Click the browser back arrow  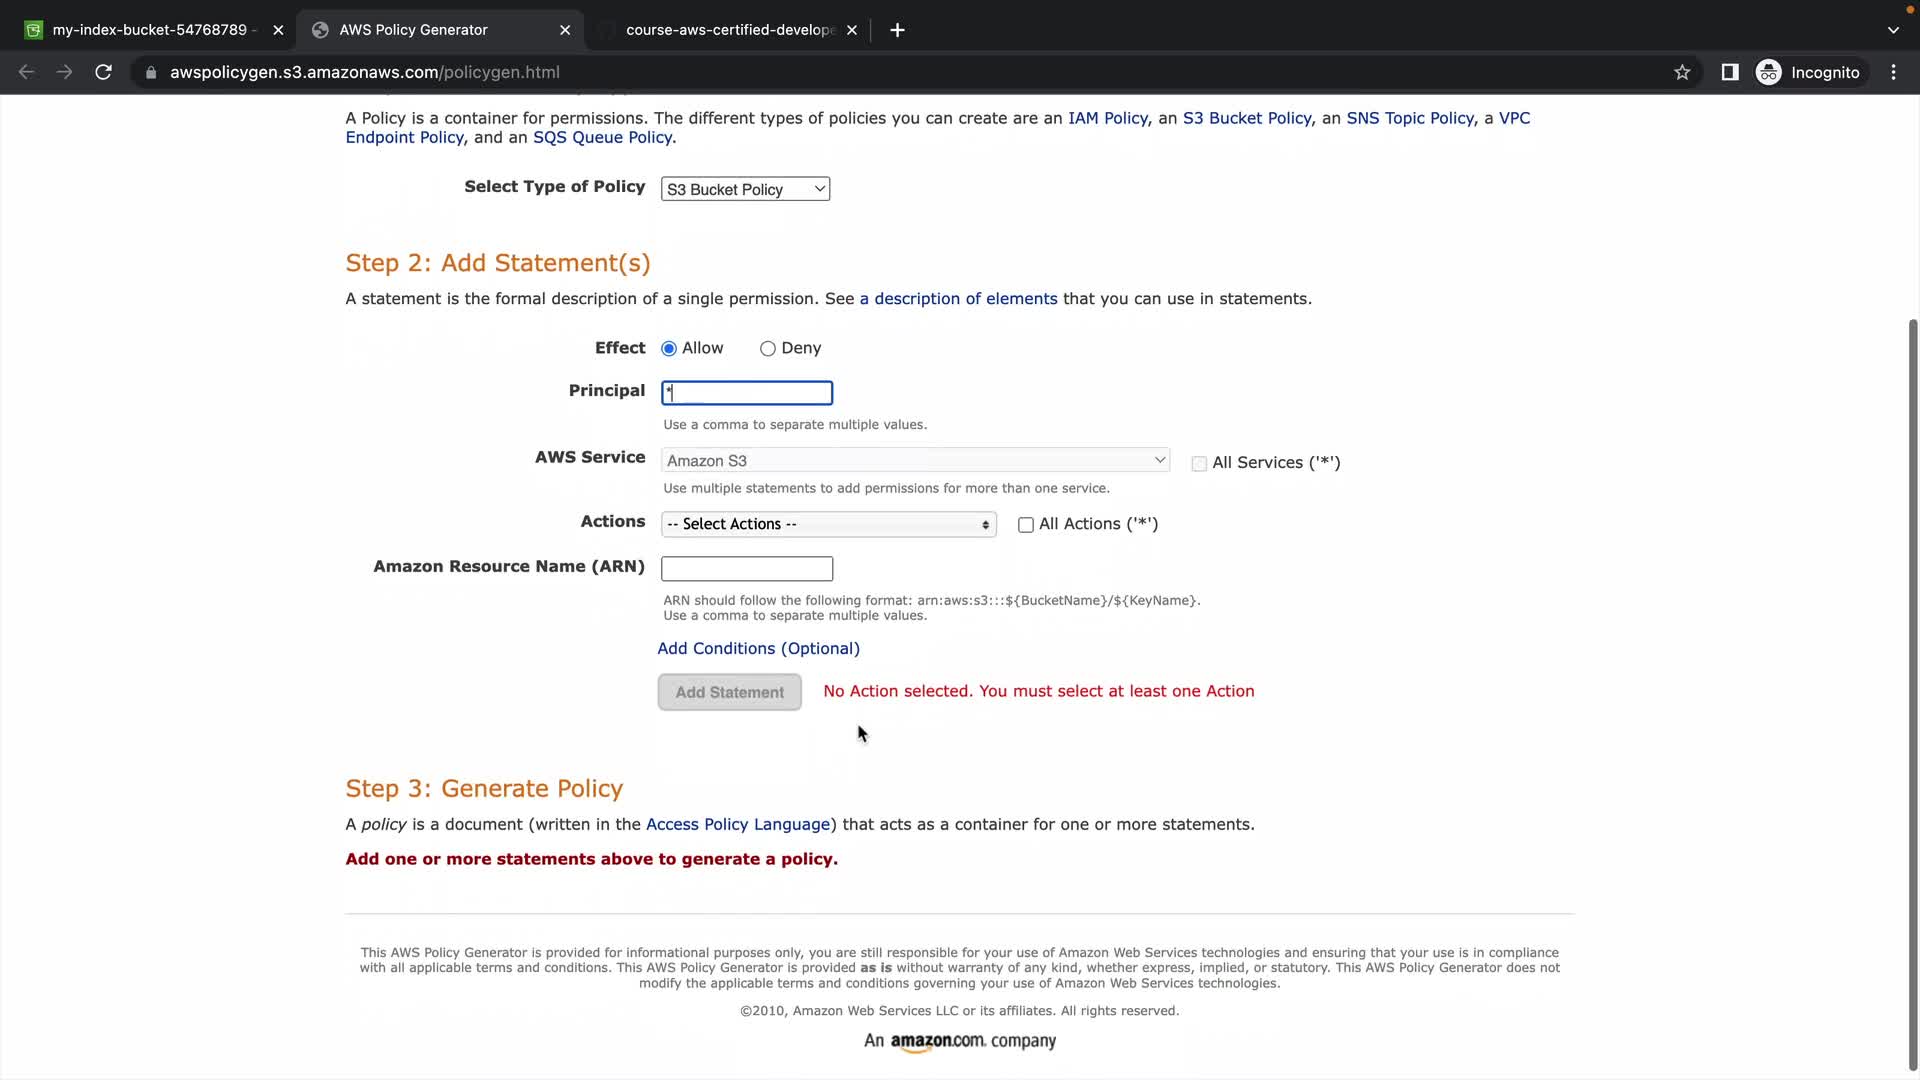click(x=27, y=72)
